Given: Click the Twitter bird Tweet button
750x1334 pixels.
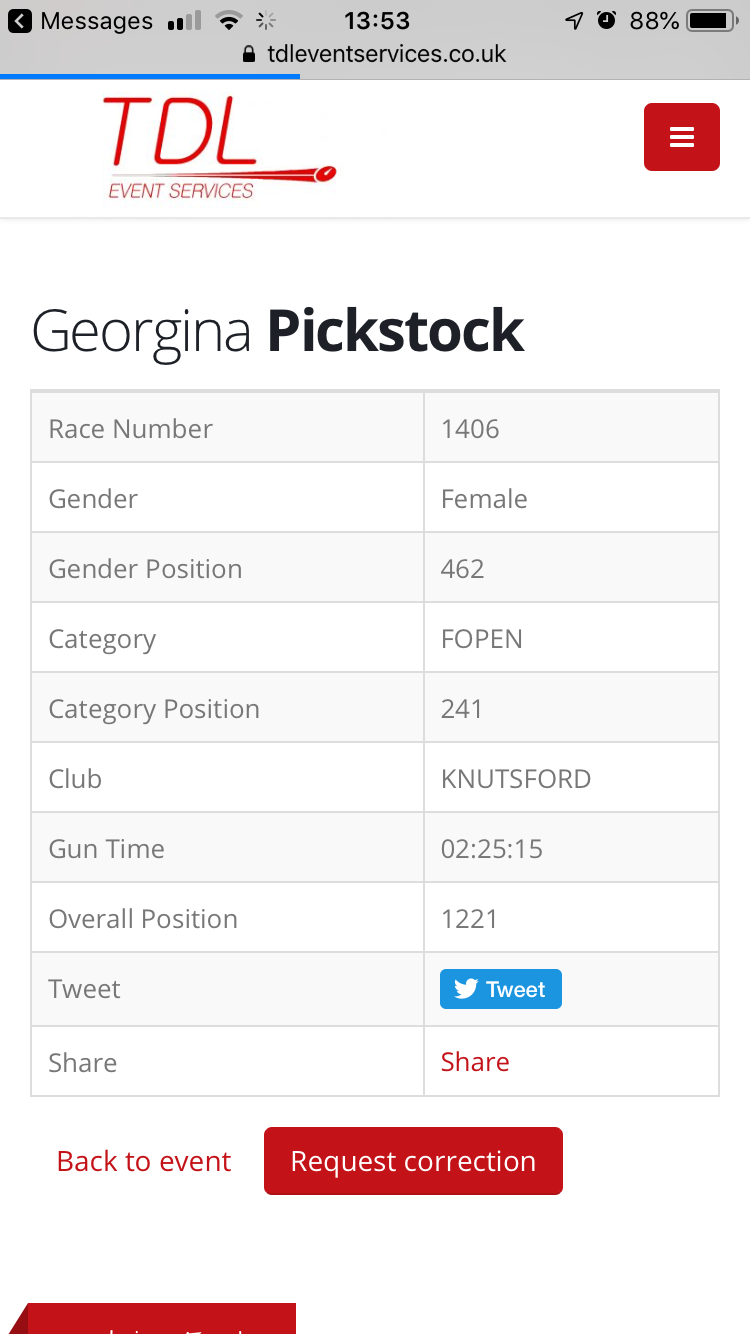Looking at the screenshot, I should [x=500, y=989].
